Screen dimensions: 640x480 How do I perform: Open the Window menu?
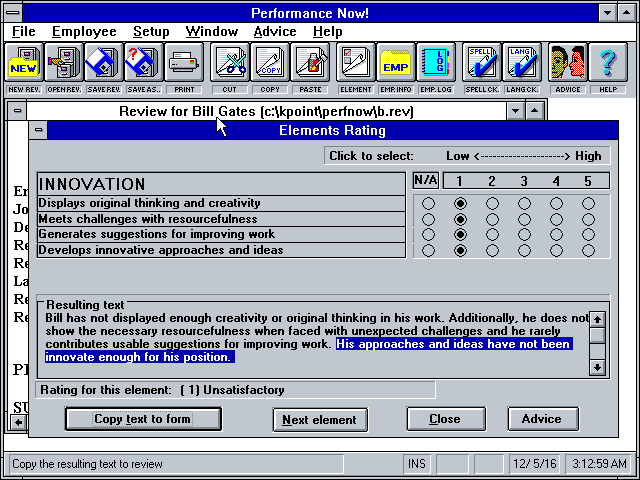pyautogui.click(x=211, y=31)
